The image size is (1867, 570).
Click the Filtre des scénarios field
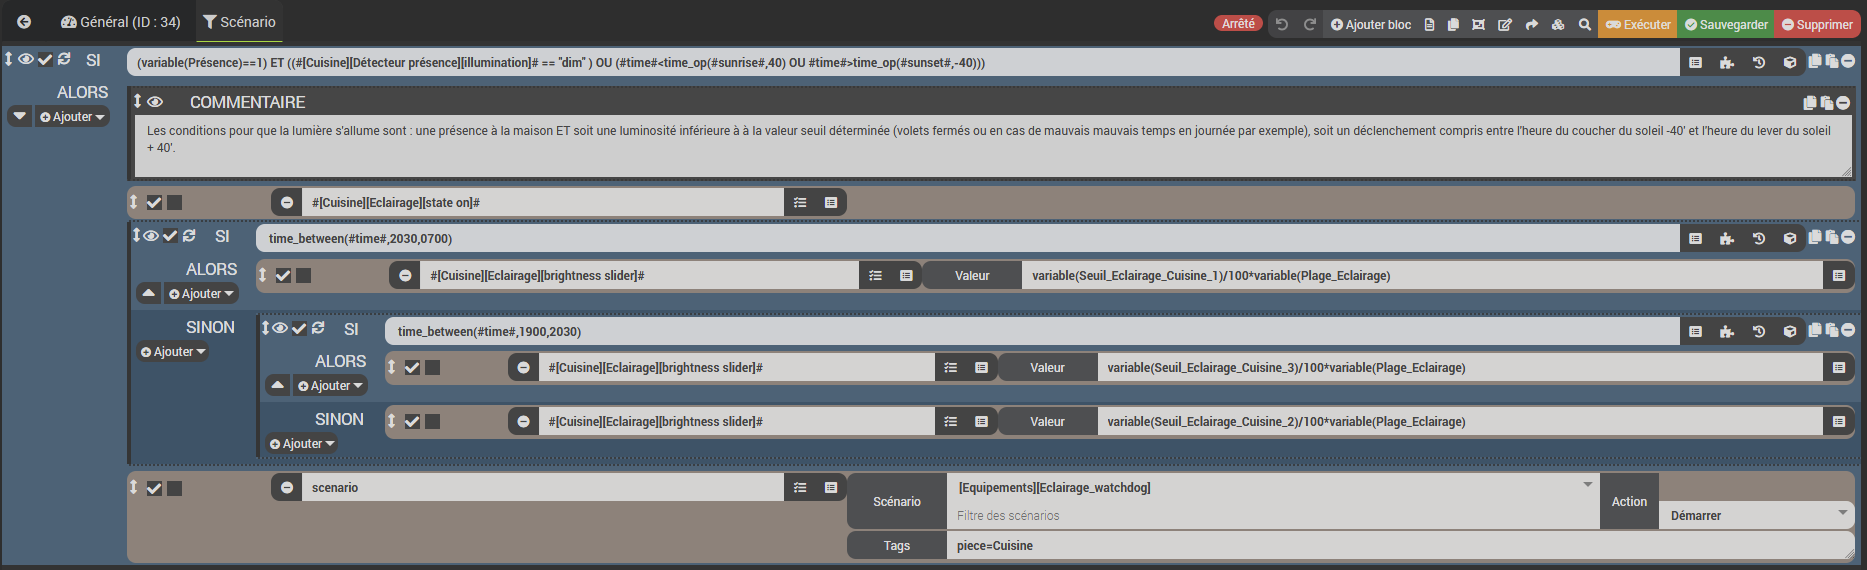click(x=1272, y=515)
